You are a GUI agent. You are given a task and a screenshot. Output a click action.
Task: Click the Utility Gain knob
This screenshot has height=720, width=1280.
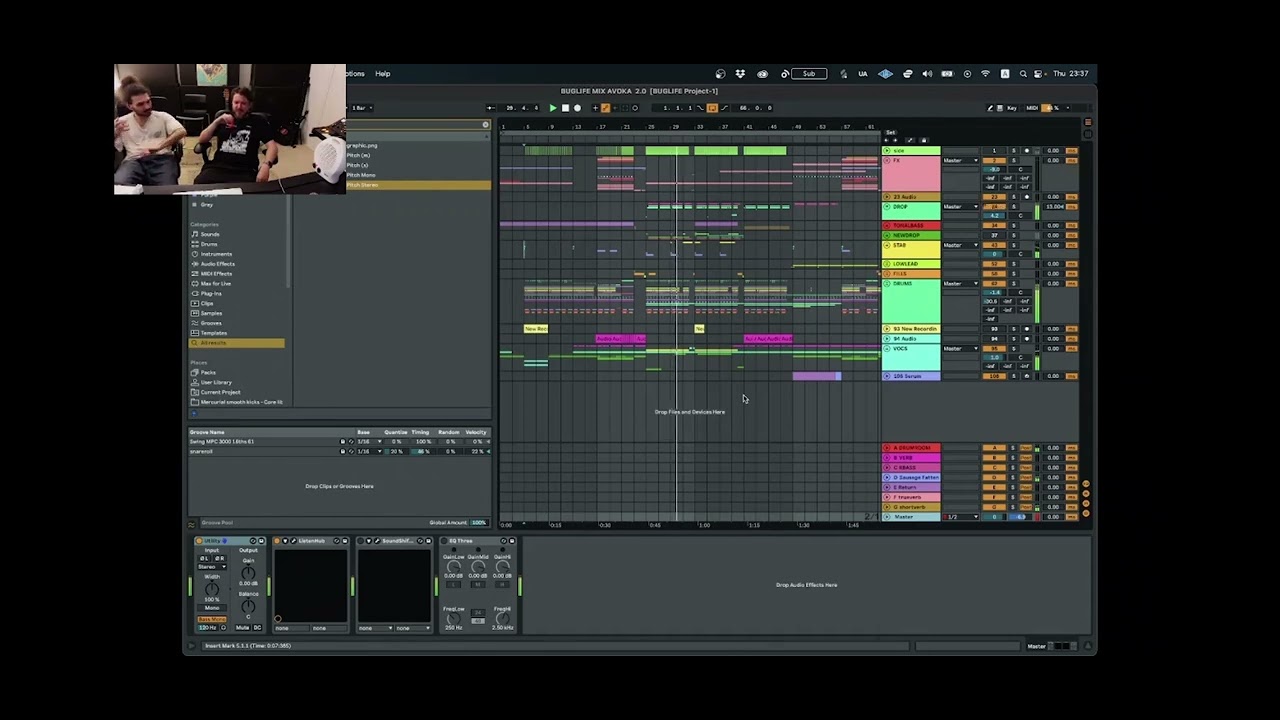point(248,572)
